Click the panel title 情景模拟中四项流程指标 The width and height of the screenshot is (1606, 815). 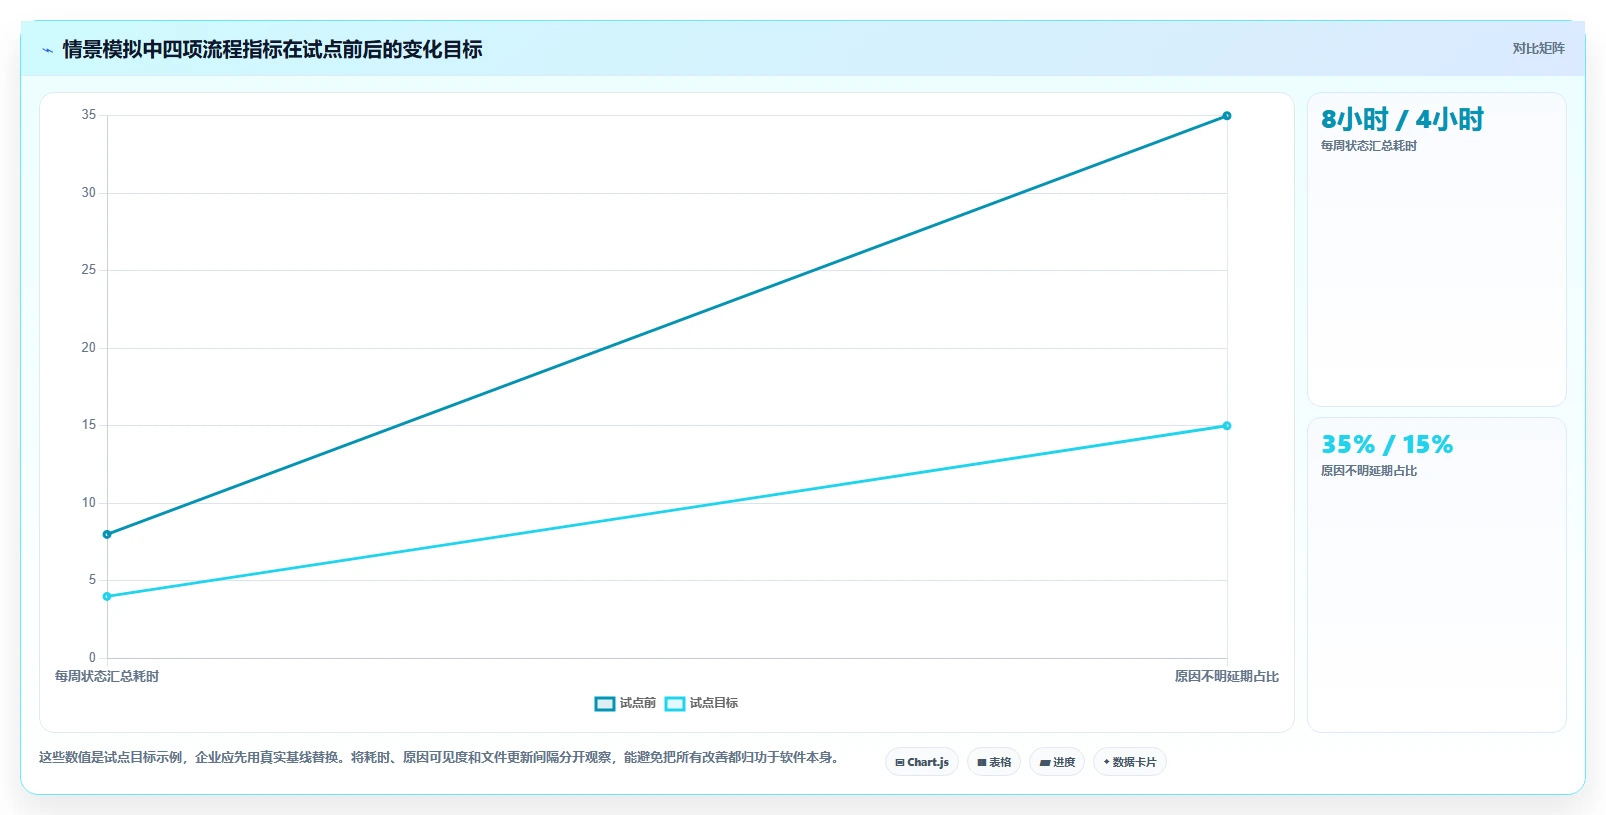[x=272, y=49]
